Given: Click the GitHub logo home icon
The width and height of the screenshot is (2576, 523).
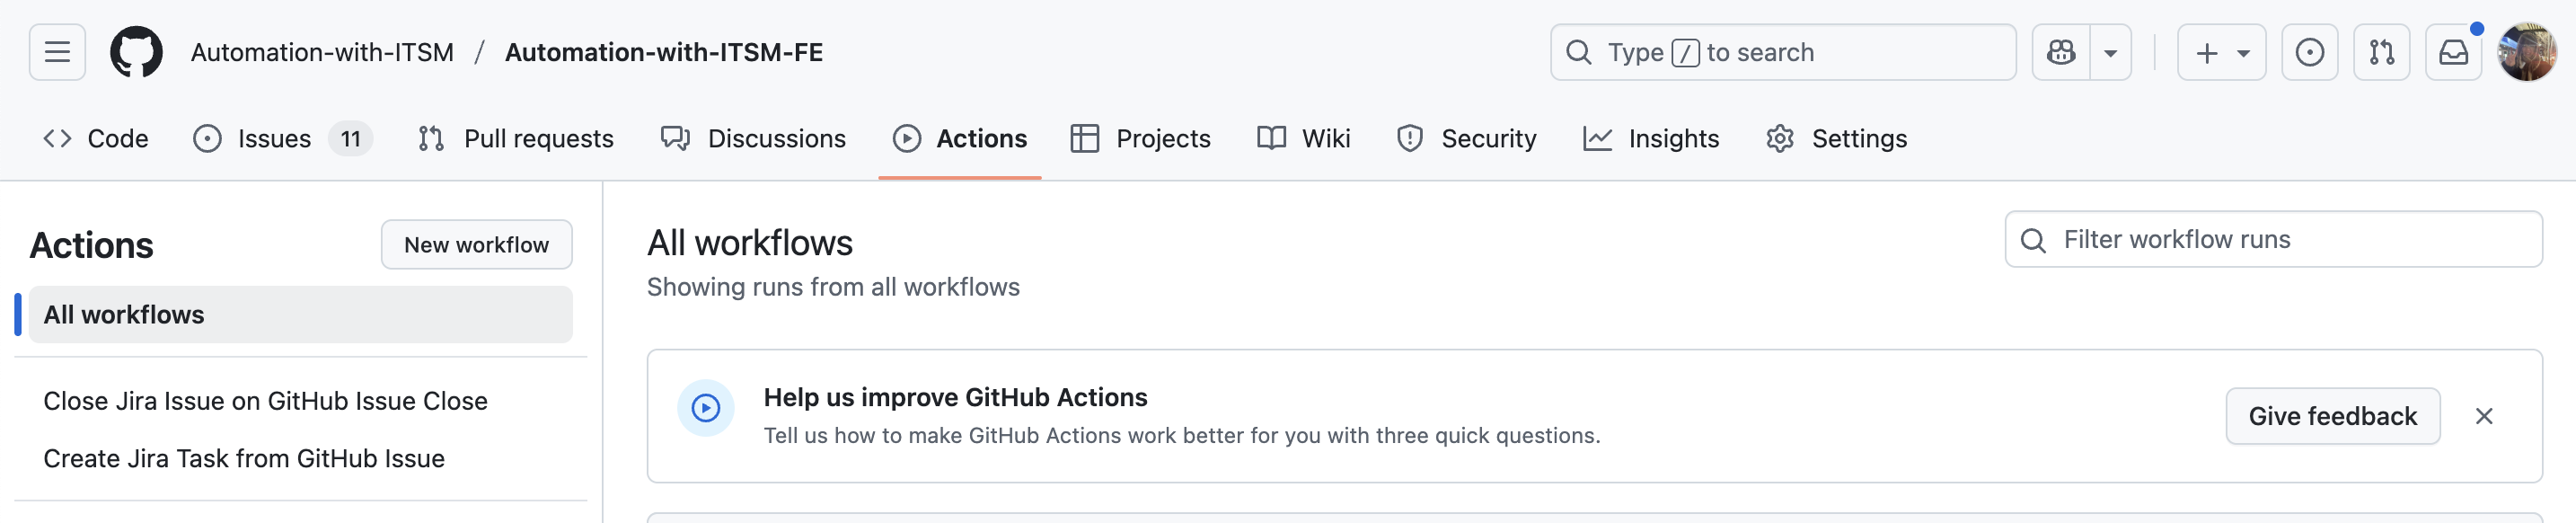Looking at the screenshot, I should [136, 52].
